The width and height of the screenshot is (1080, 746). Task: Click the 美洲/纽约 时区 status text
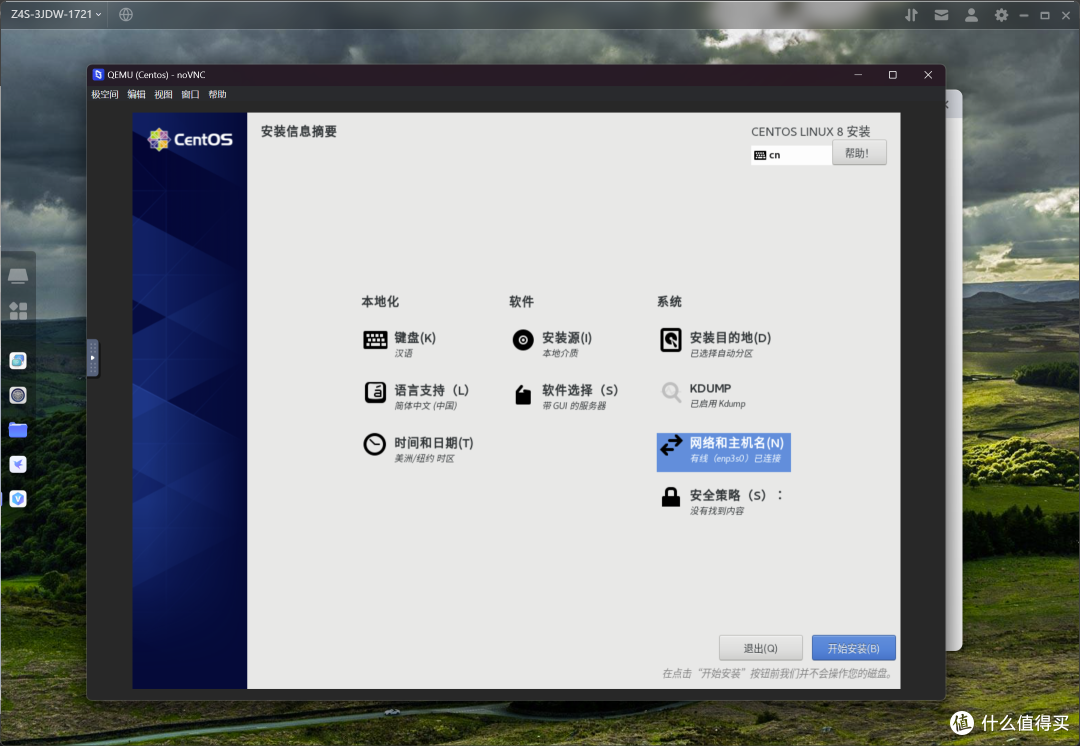pyautogui.click(x=424, y=459)
